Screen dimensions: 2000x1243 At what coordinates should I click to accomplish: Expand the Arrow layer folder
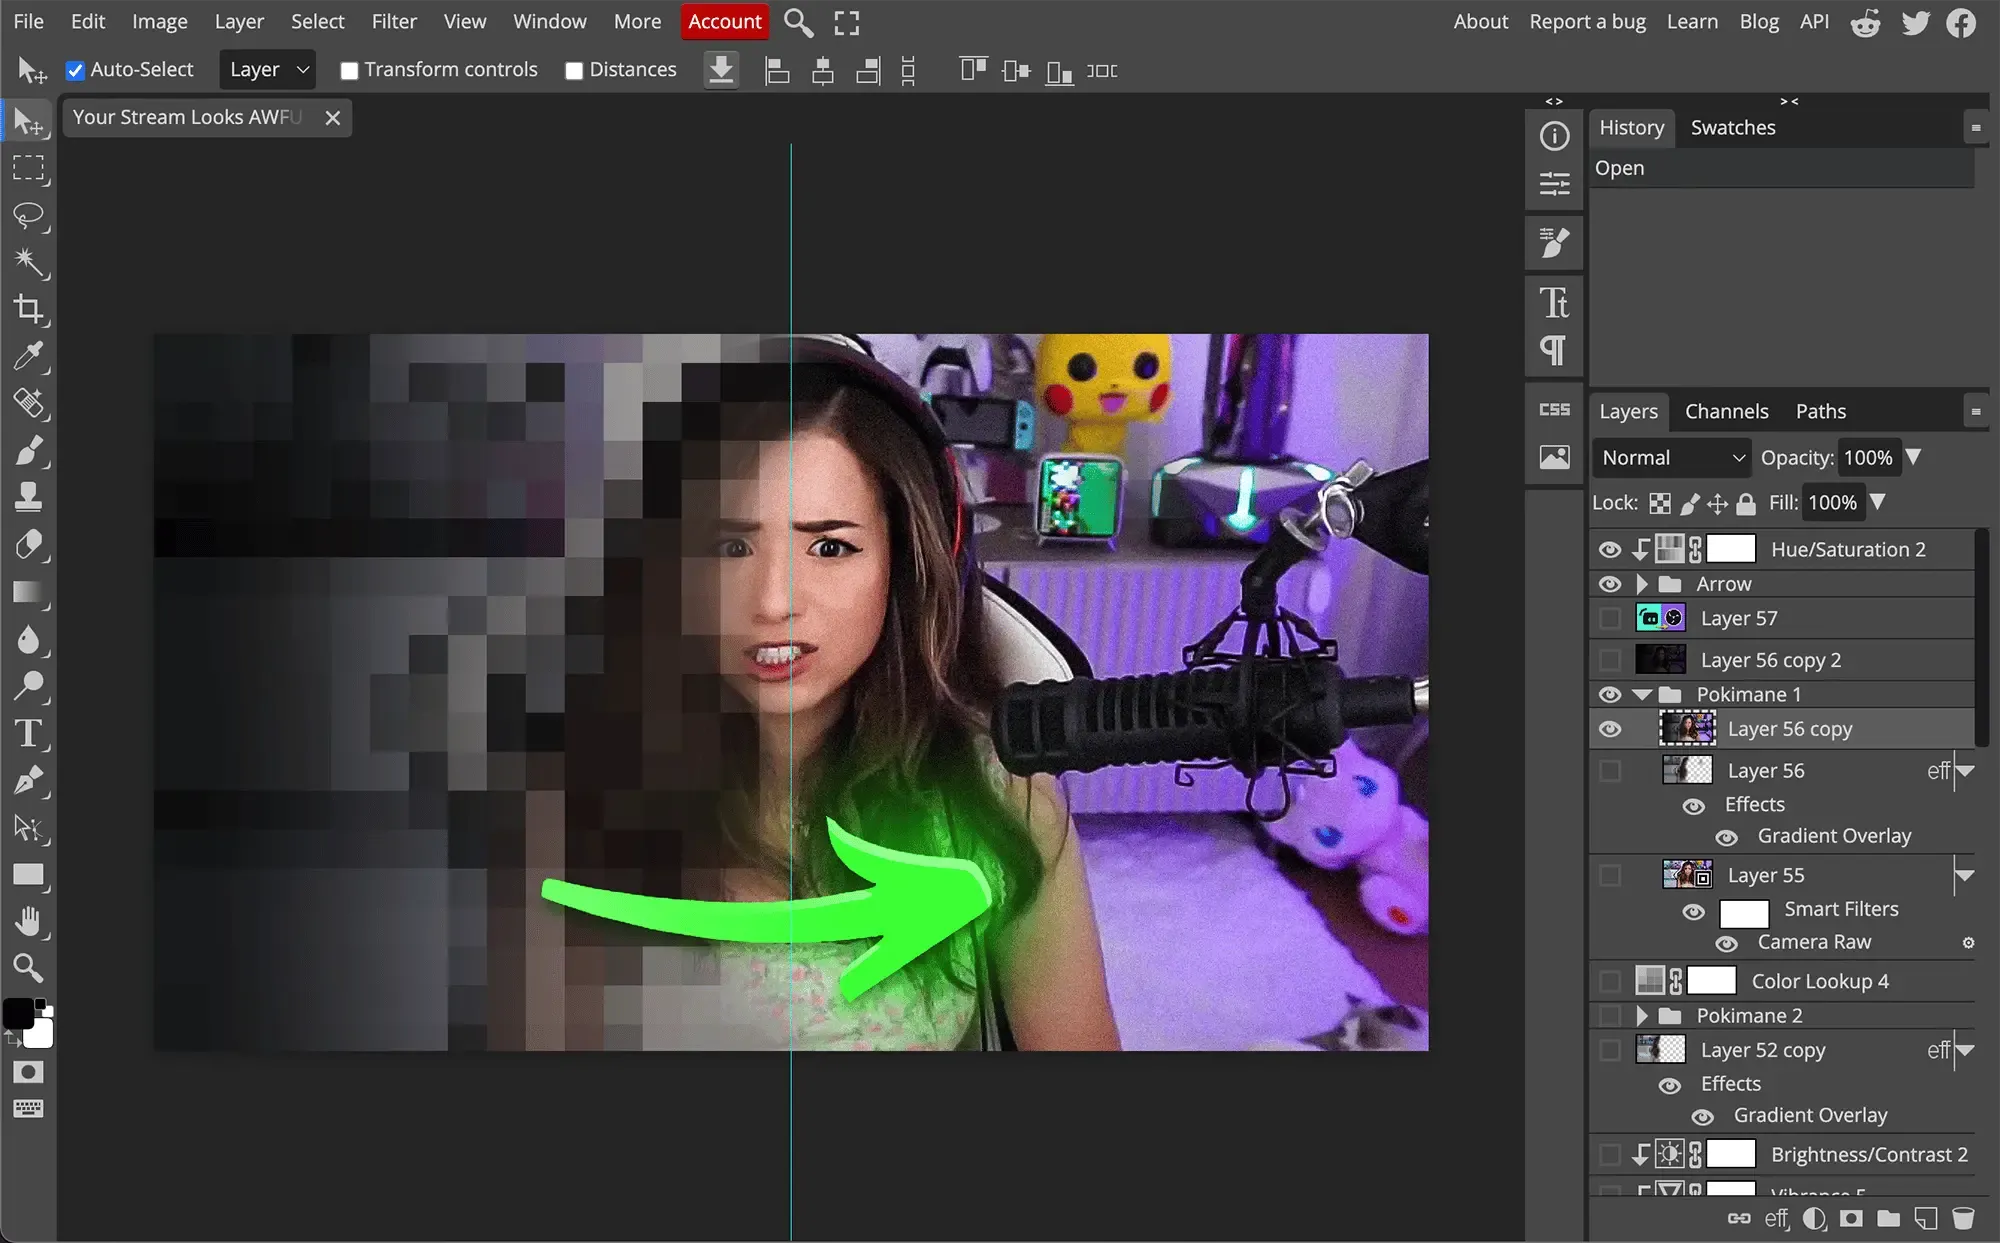click(1641, 584)
